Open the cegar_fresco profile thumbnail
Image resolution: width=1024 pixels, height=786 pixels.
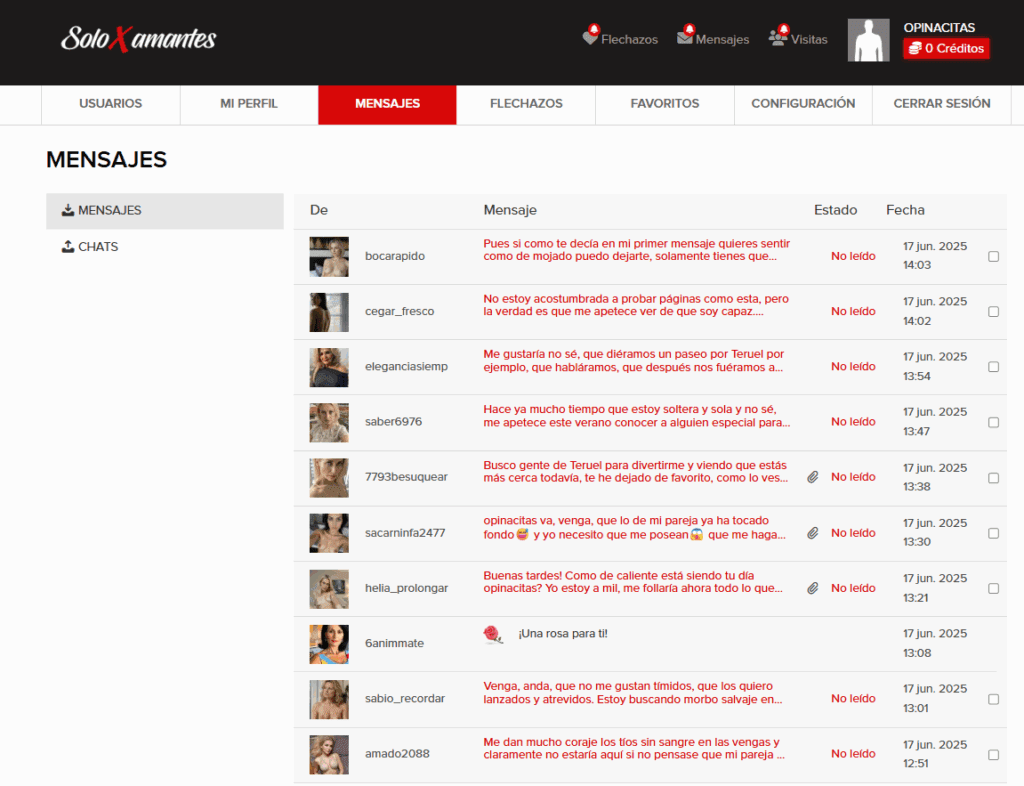(x=329, y=312)
